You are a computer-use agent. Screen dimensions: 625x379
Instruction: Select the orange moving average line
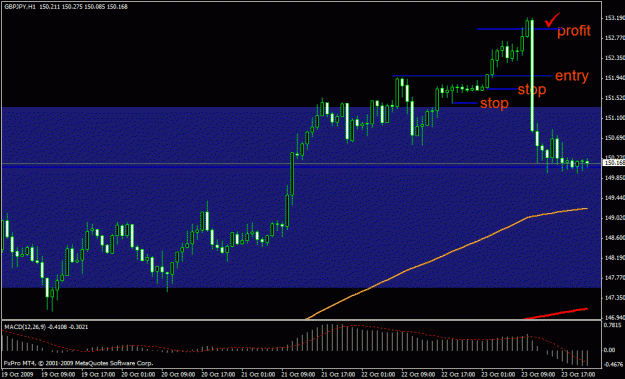pos(446,253)
